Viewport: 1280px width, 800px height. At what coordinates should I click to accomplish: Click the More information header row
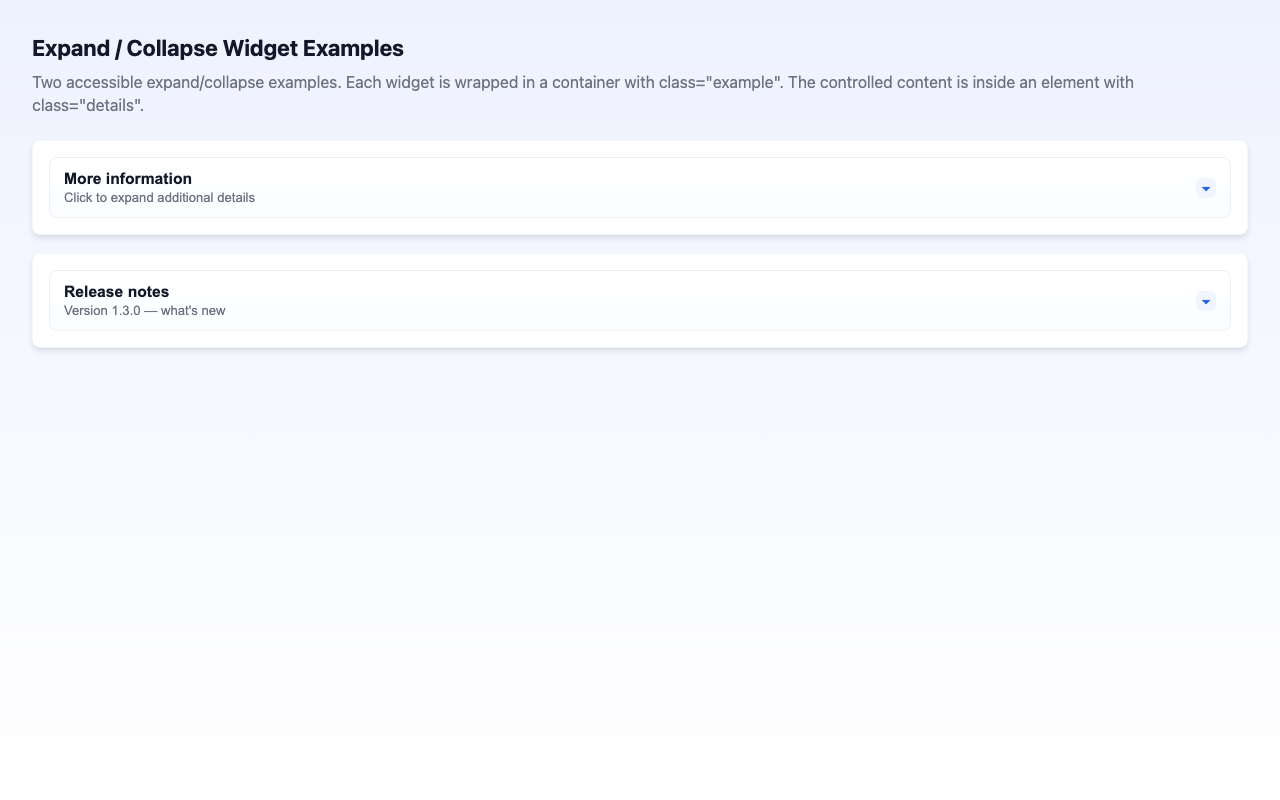point(640,187)
